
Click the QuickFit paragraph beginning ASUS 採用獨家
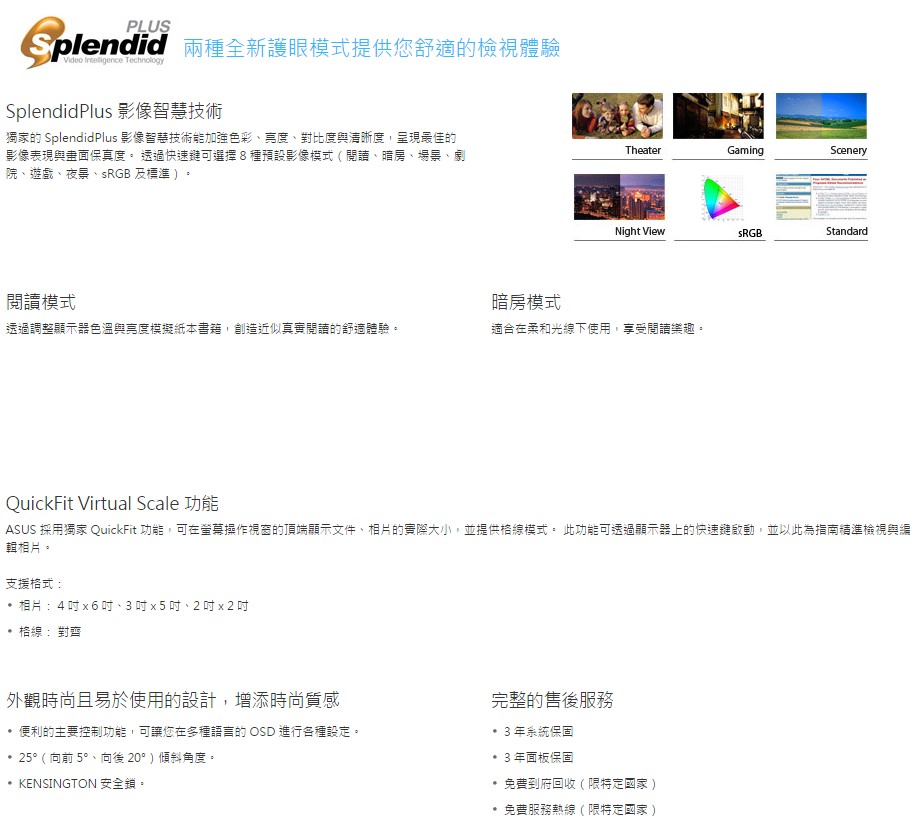click(458, 538)
